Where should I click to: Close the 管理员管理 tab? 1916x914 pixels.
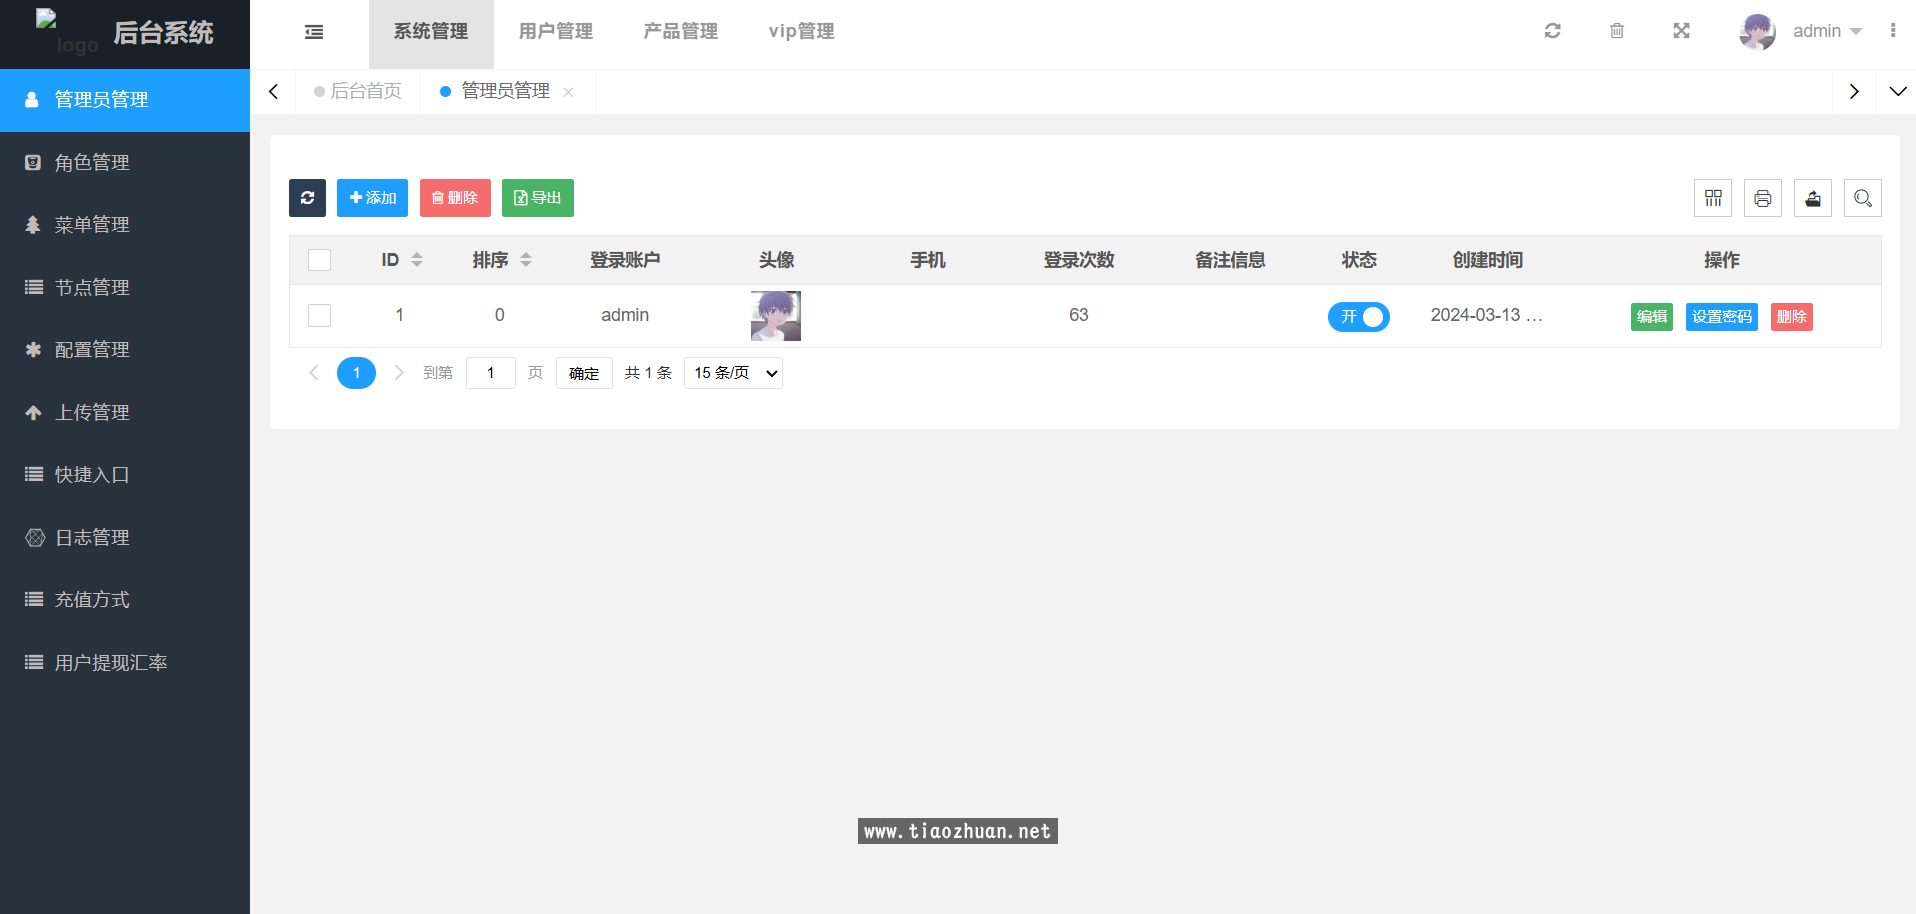[568, 92]
